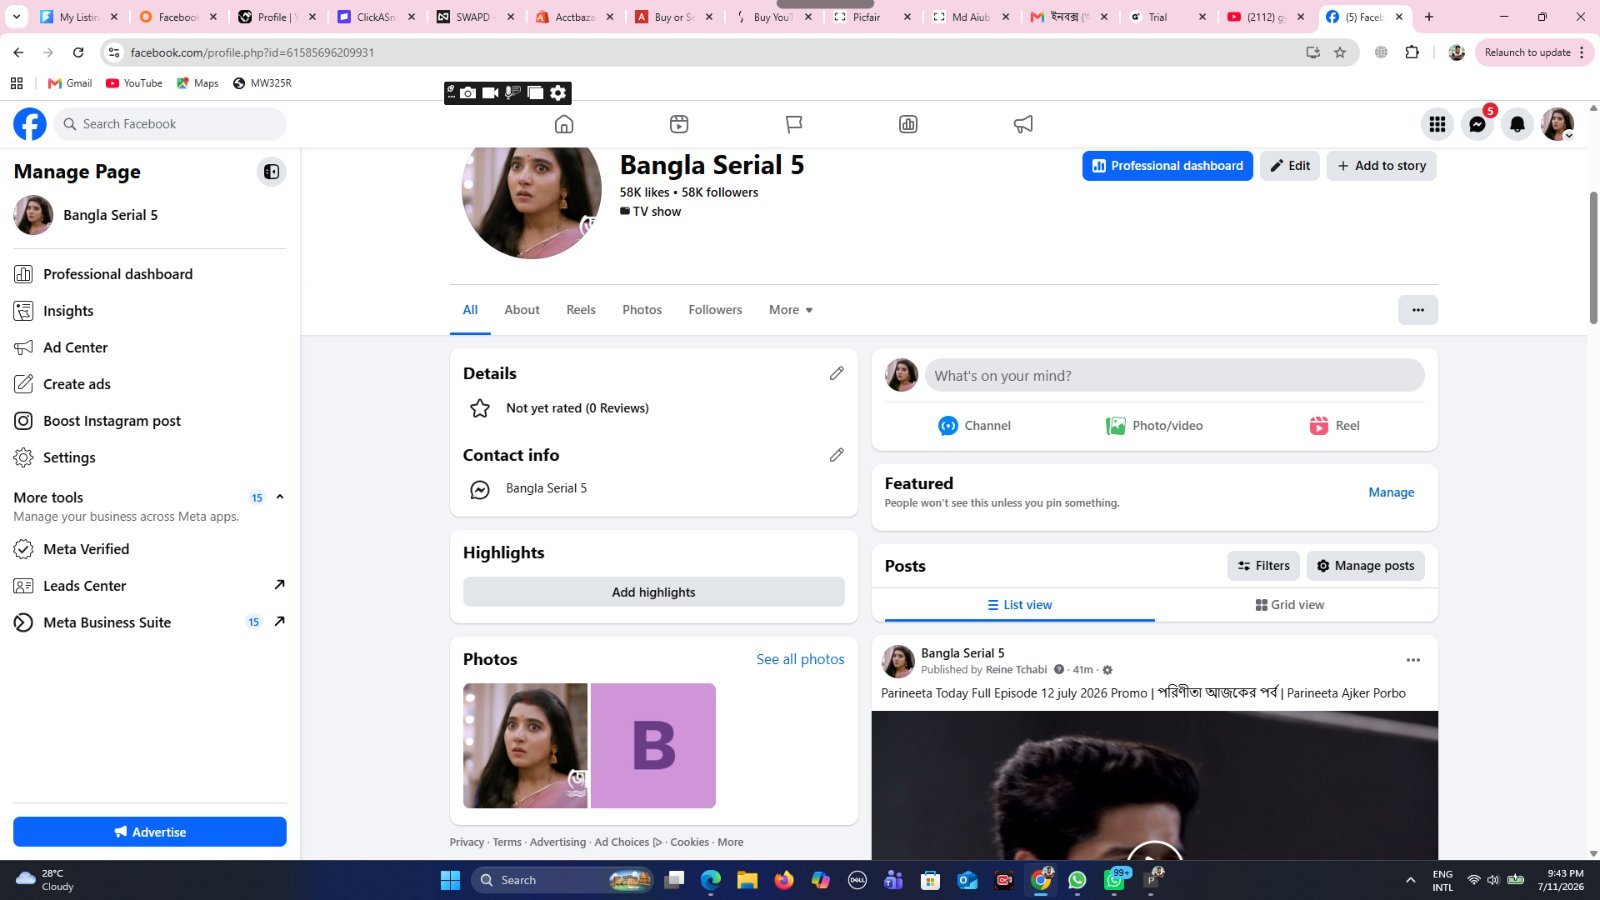Click the Edit page button

(x=1290, y=166)
